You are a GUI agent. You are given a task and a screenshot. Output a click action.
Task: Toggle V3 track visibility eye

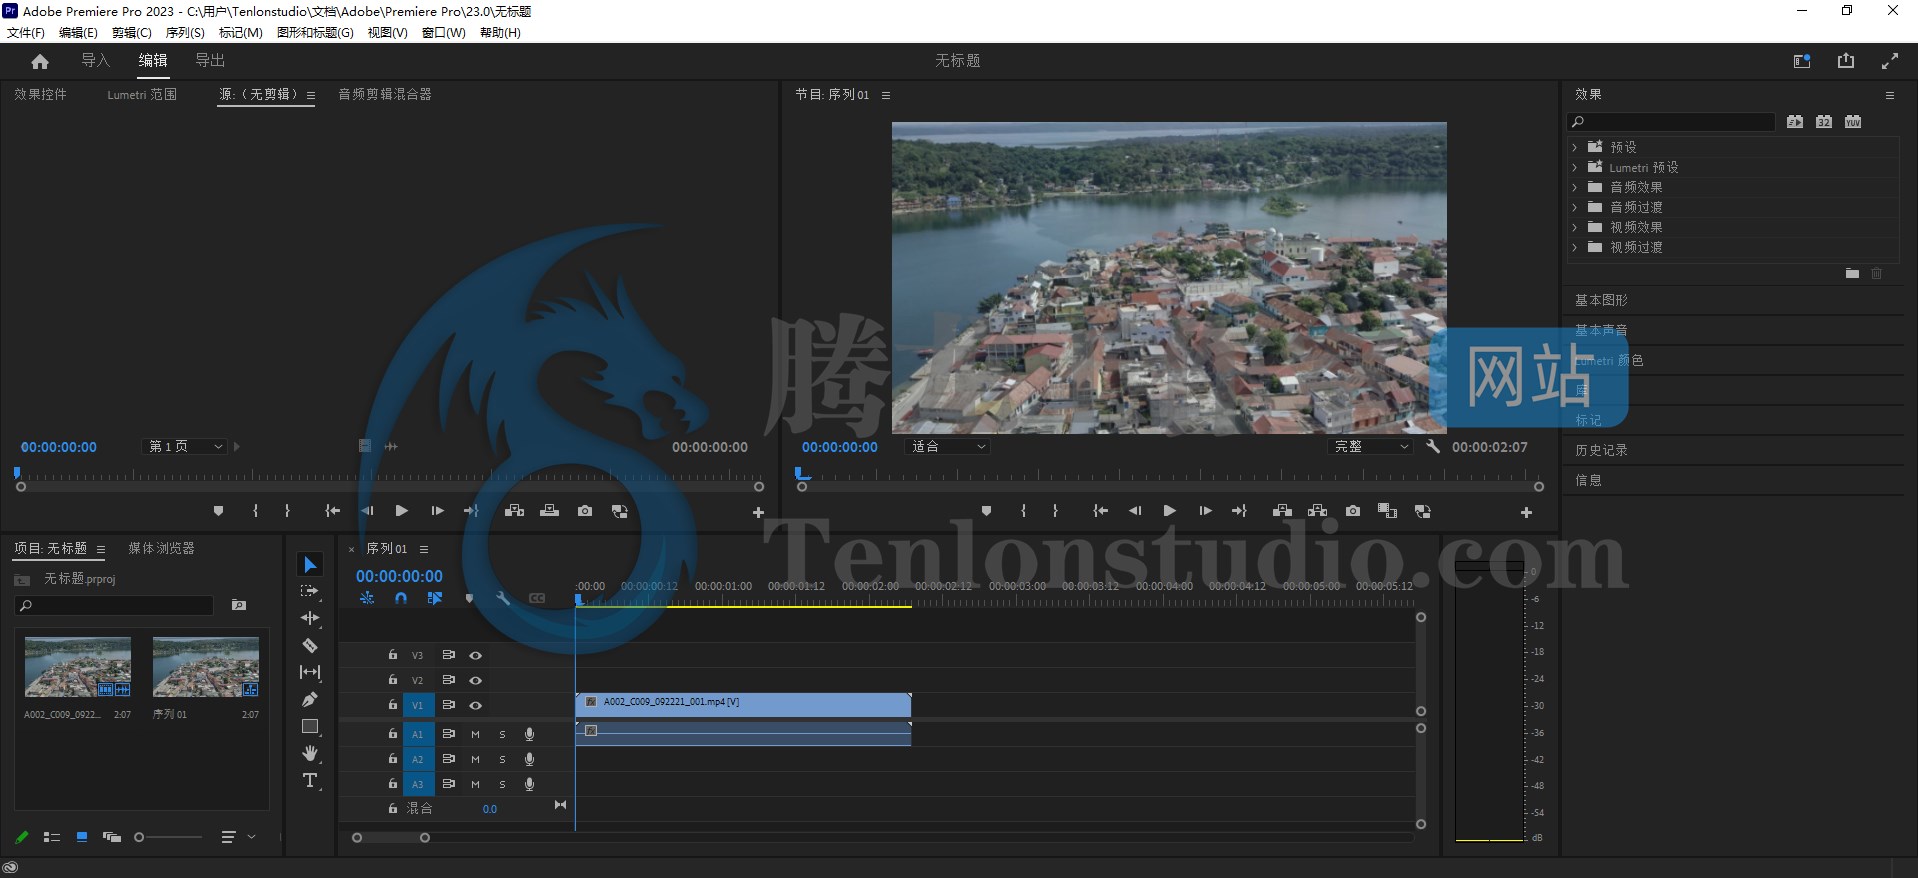pos(476,655)
